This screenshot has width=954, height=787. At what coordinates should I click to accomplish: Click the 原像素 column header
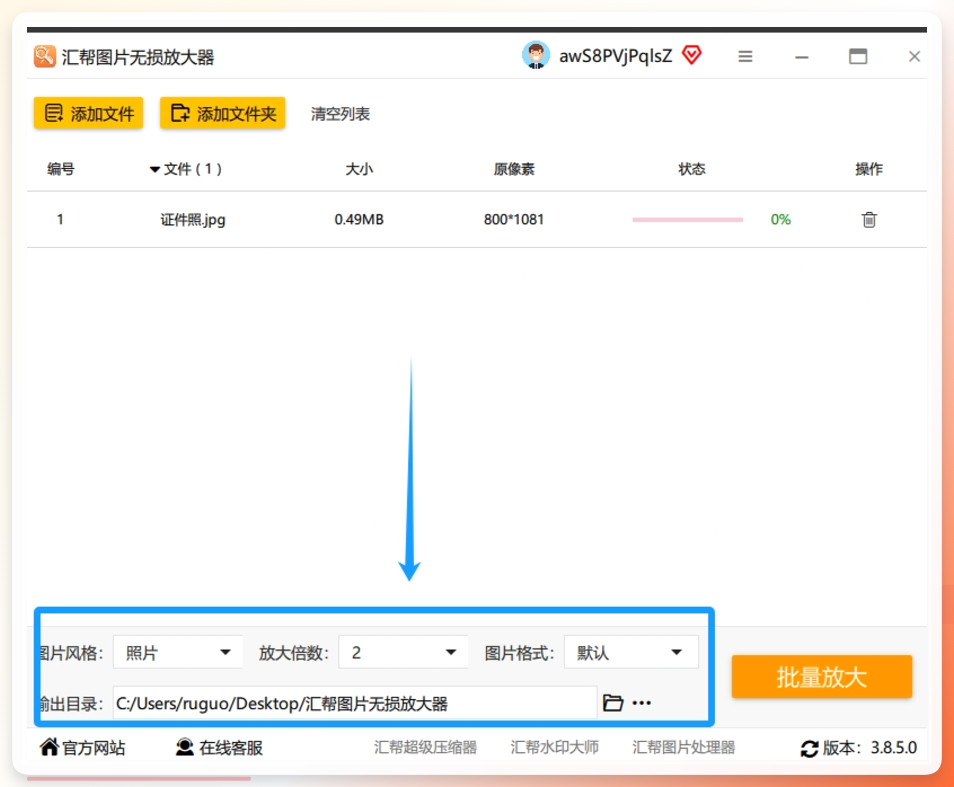514,169
